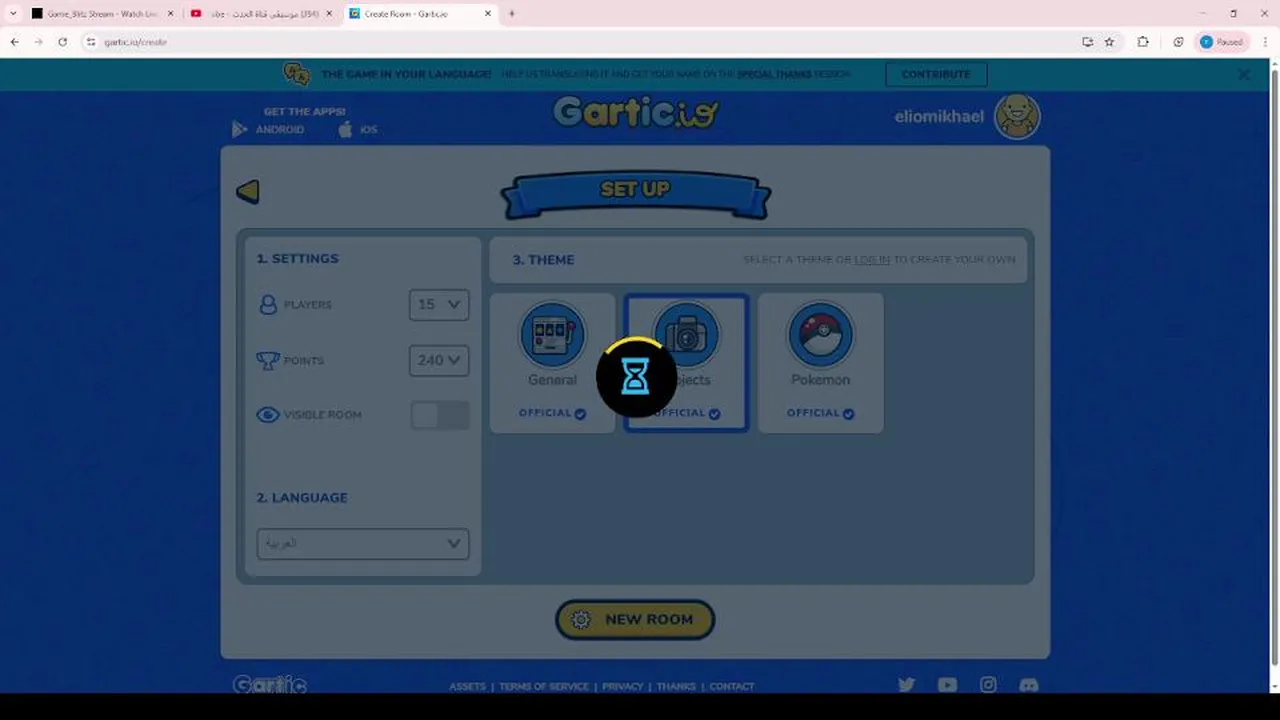
Task: Pick the Pokemon theme card
Action: coord(820,363)
